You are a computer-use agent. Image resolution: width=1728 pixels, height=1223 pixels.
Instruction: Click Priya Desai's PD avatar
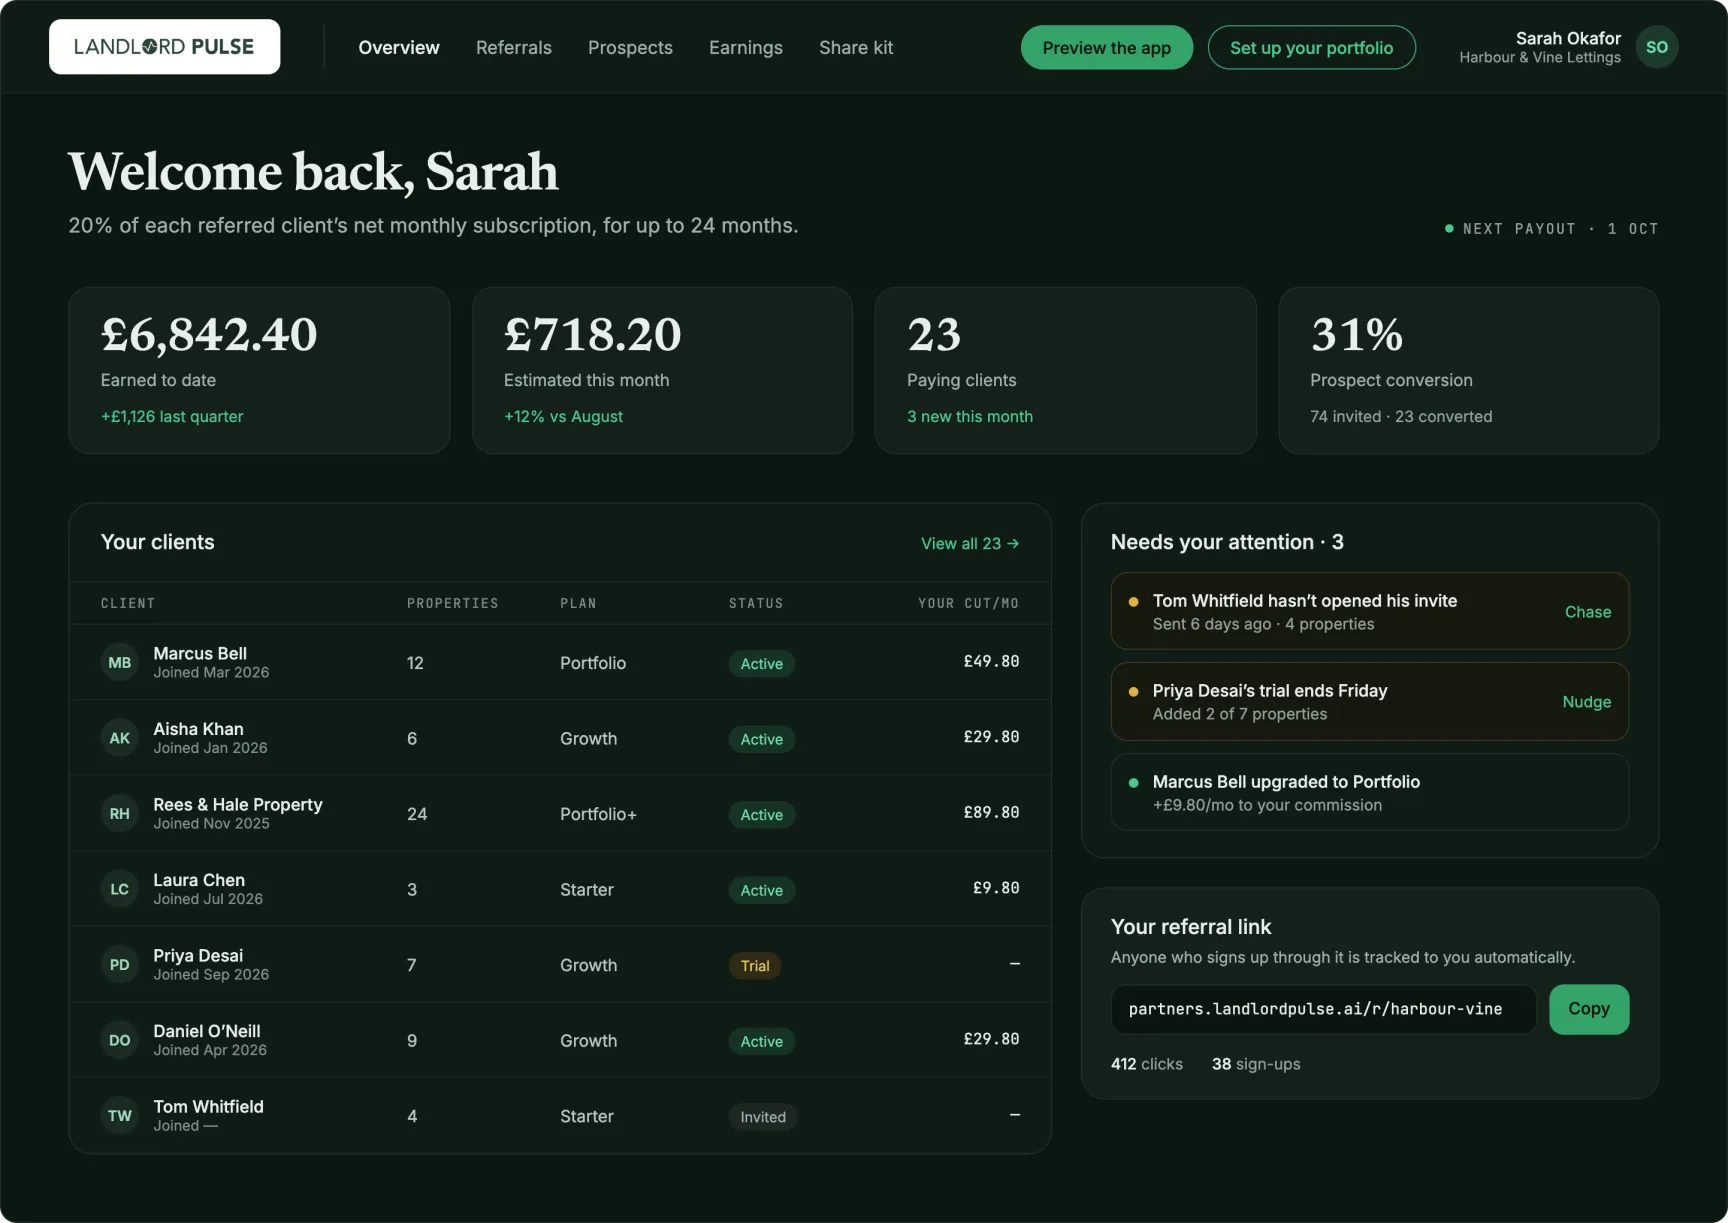pyautogui.click(x=120, y=964)
